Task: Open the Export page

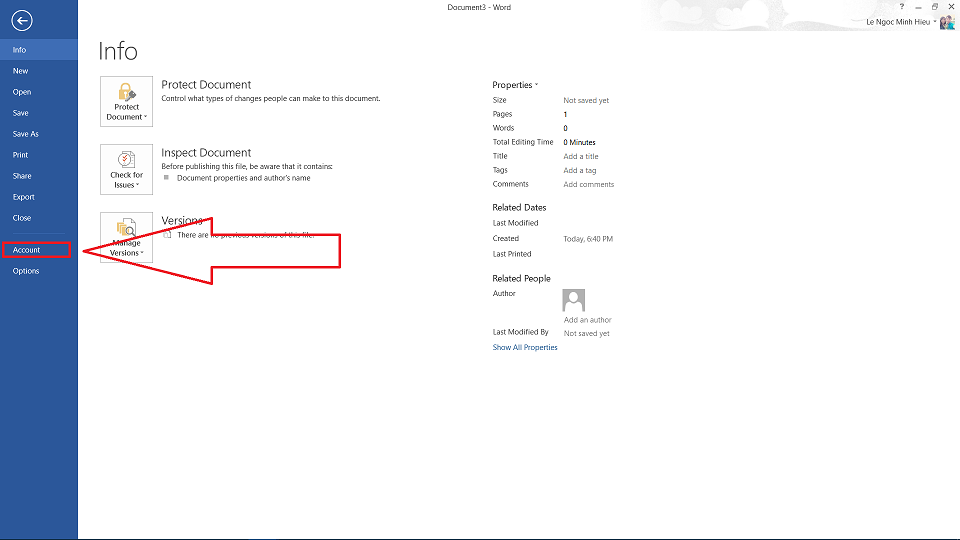Action: pos(39,197)
